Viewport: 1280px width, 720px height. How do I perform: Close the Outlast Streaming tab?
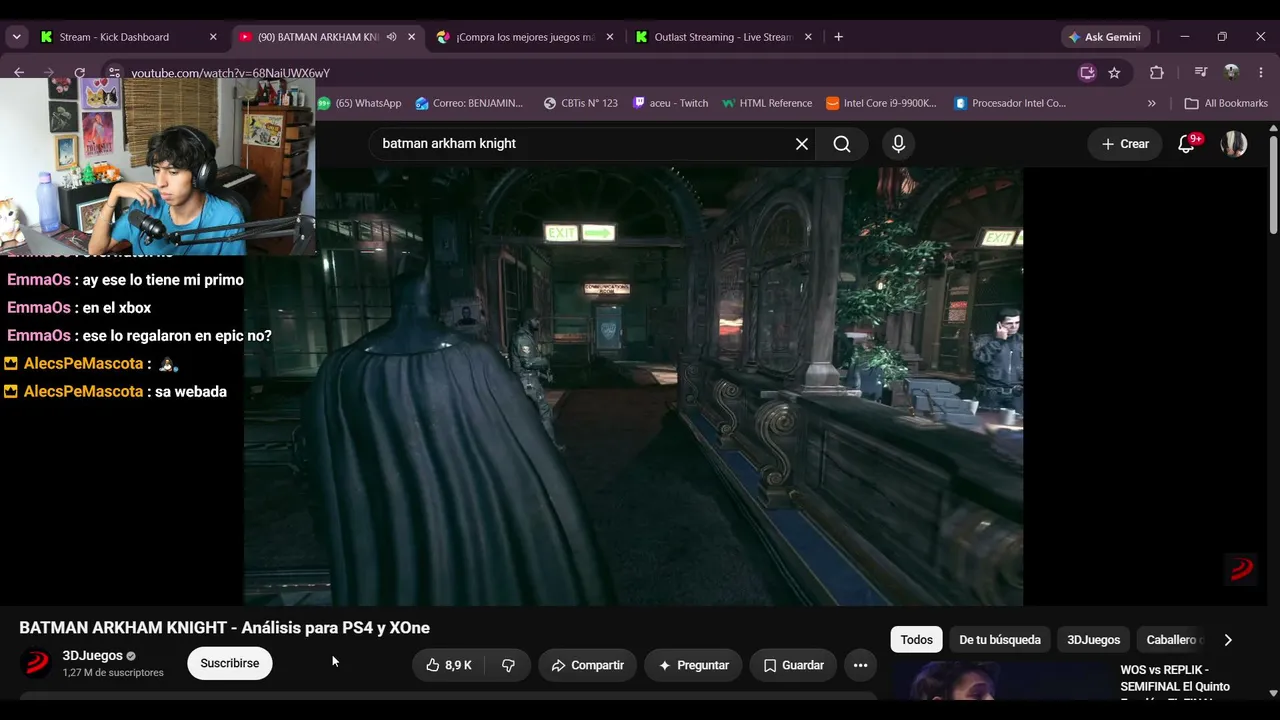(808, 37)
